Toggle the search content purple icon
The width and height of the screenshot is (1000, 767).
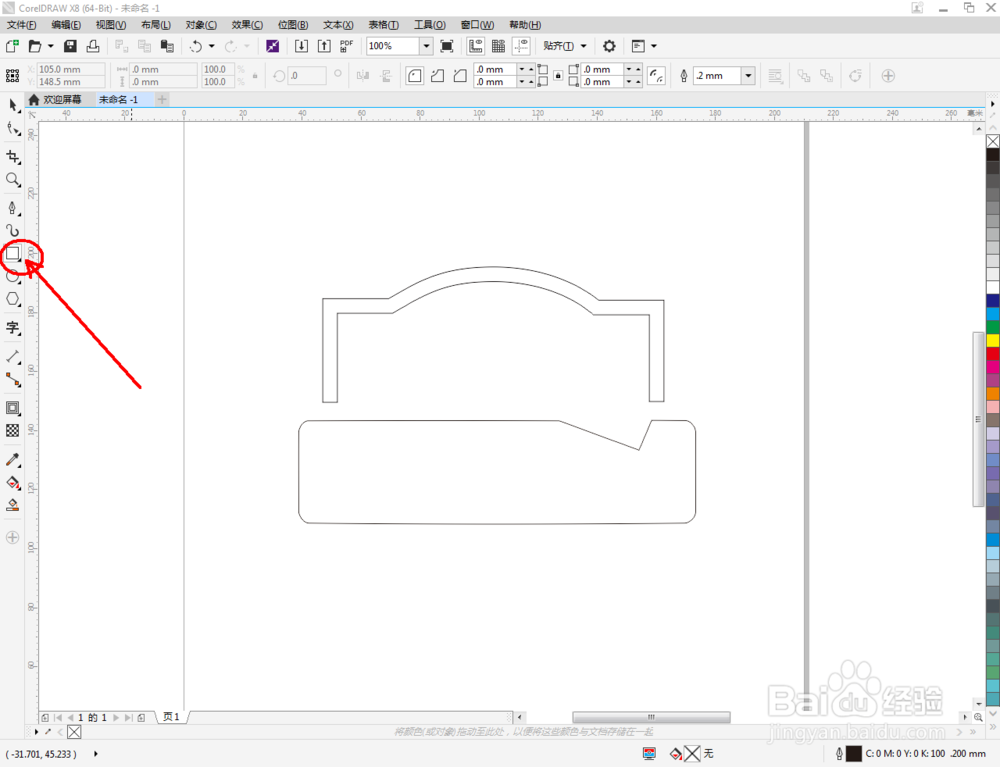pyautogui.click(x=272, y=46)
